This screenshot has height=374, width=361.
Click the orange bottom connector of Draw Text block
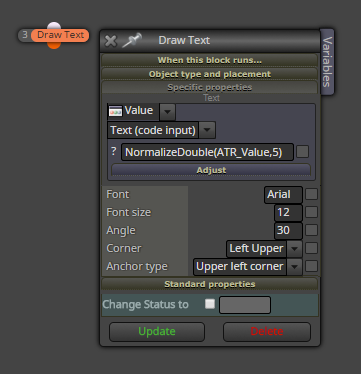pos(54,45)
